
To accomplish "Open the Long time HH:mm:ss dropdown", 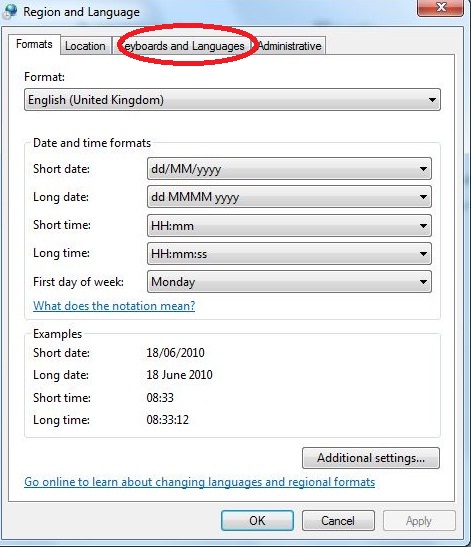I will (289, 254).
